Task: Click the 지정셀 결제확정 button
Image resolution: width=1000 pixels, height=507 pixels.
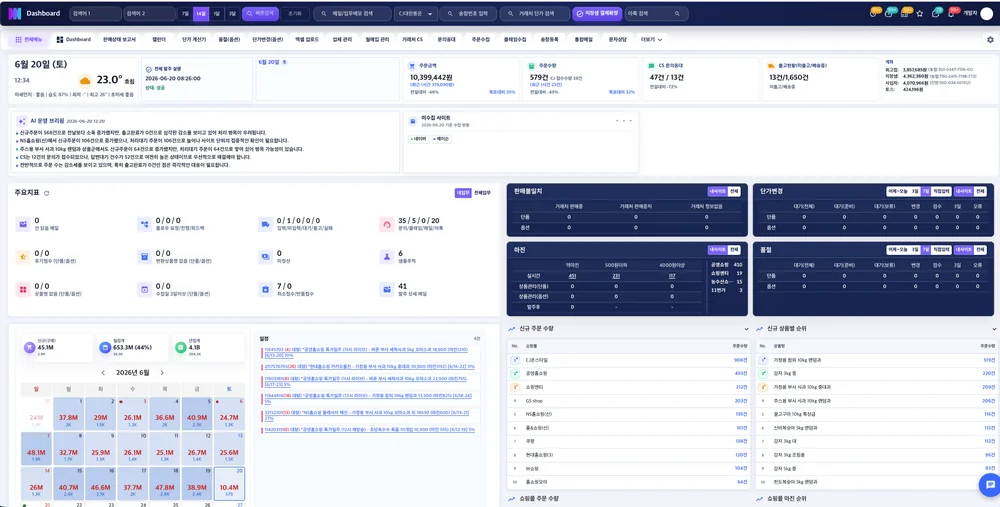Action: point(597,13)
